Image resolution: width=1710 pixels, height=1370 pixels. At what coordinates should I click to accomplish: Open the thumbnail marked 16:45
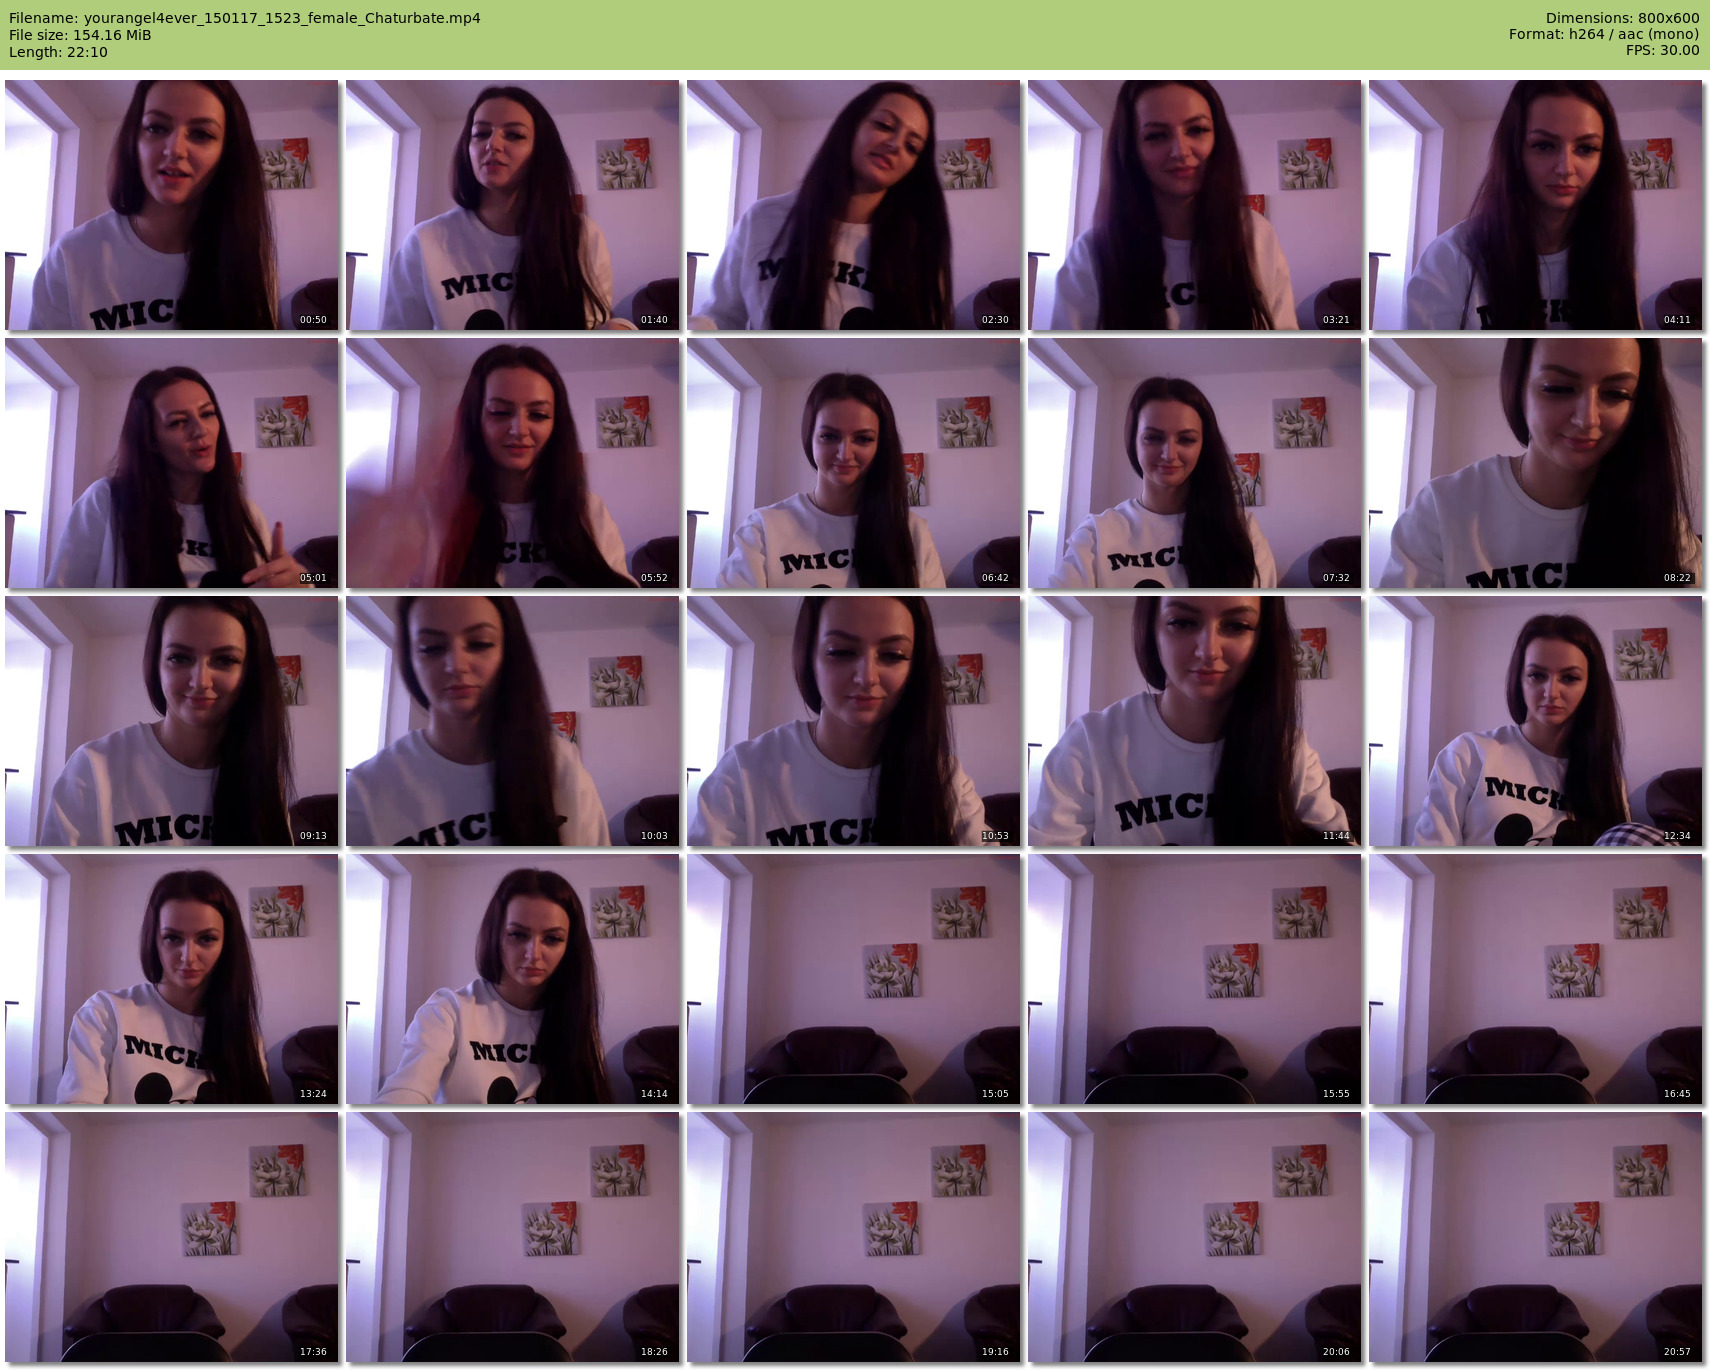(1535, 979)
